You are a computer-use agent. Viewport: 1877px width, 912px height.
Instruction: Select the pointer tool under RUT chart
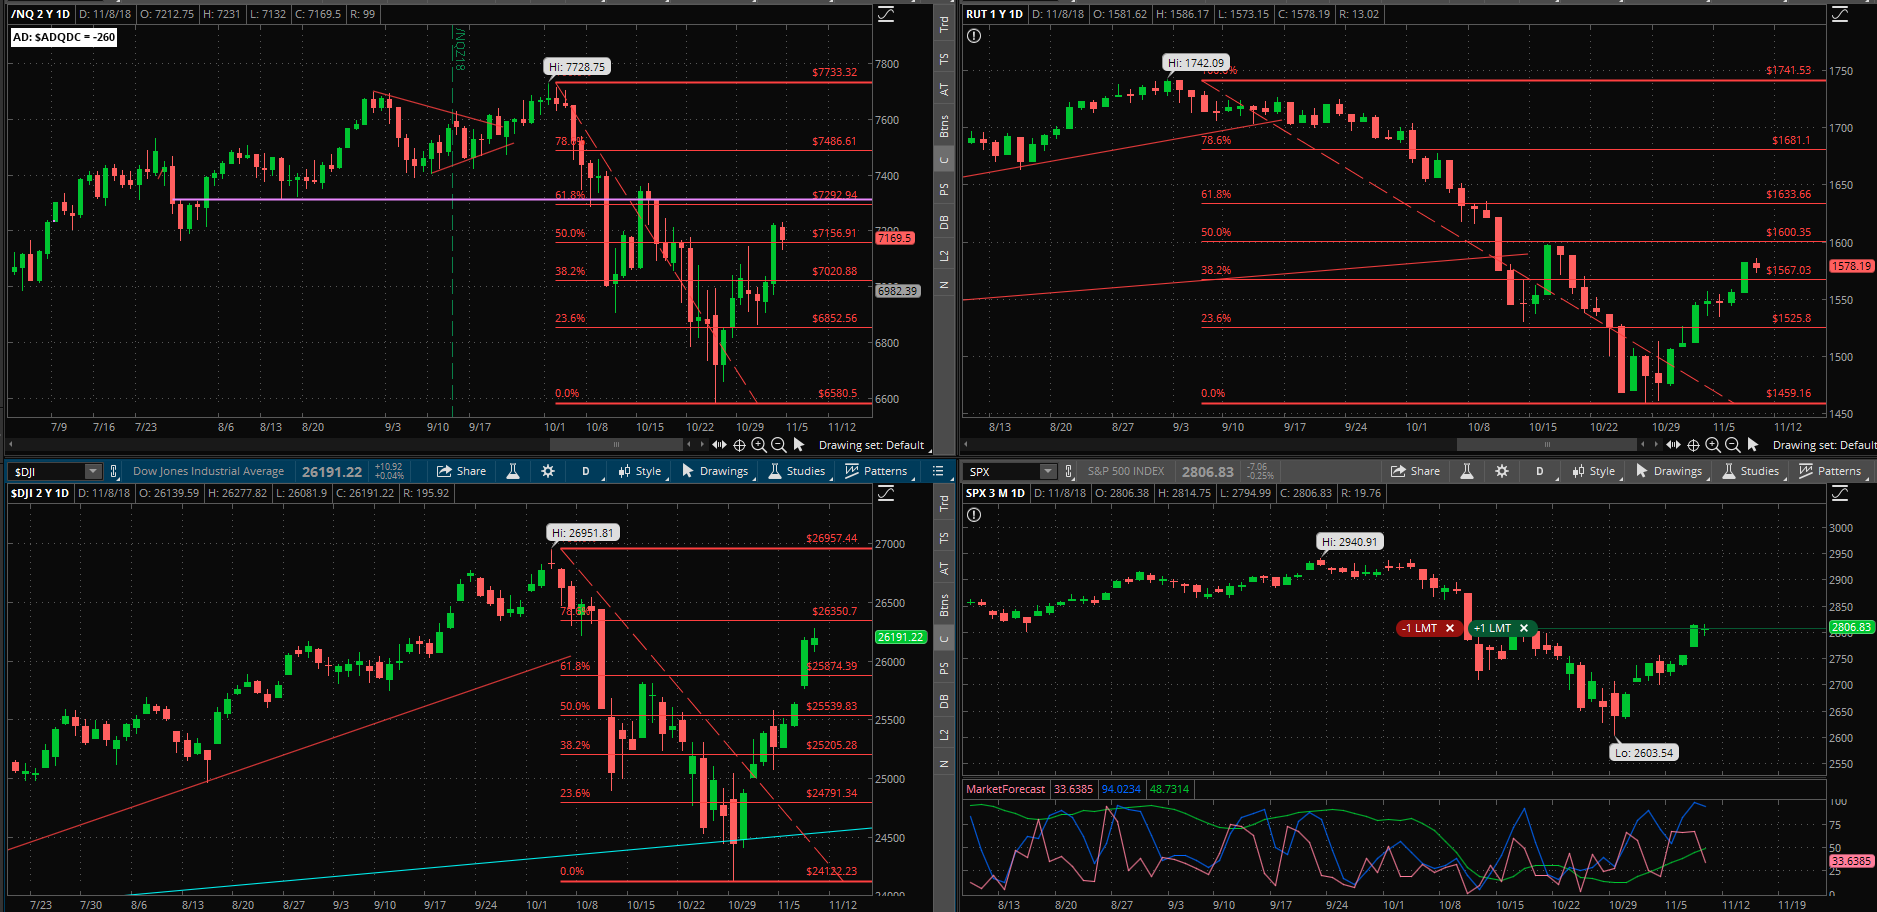(x=1753, y=445)
